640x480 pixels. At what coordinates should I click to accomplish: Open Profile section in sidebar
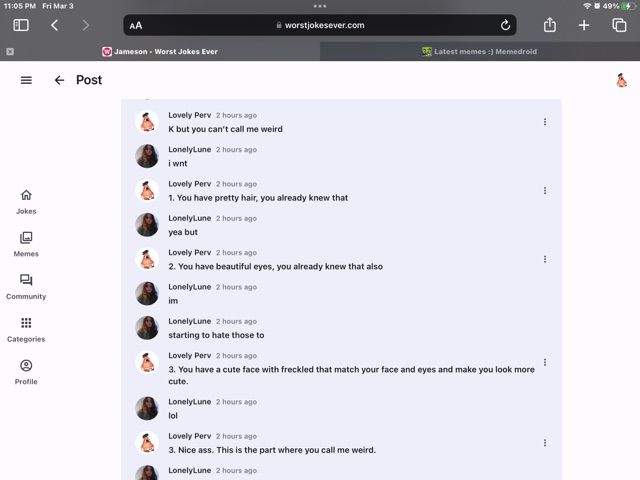[26, 371]
